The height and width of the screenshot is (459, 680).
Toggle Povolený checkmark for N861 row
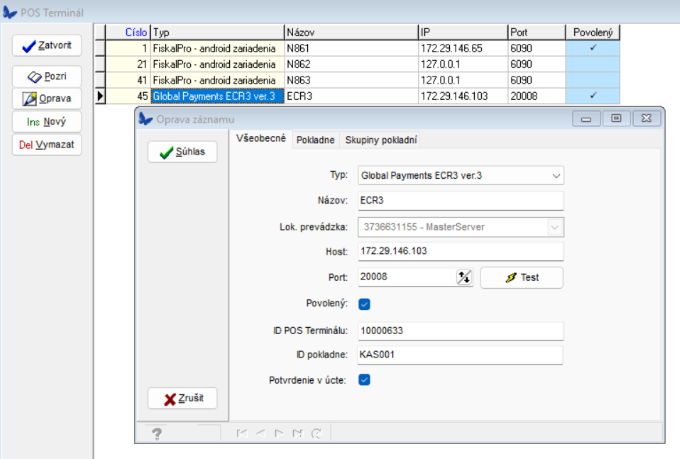[x=592, y=48]
